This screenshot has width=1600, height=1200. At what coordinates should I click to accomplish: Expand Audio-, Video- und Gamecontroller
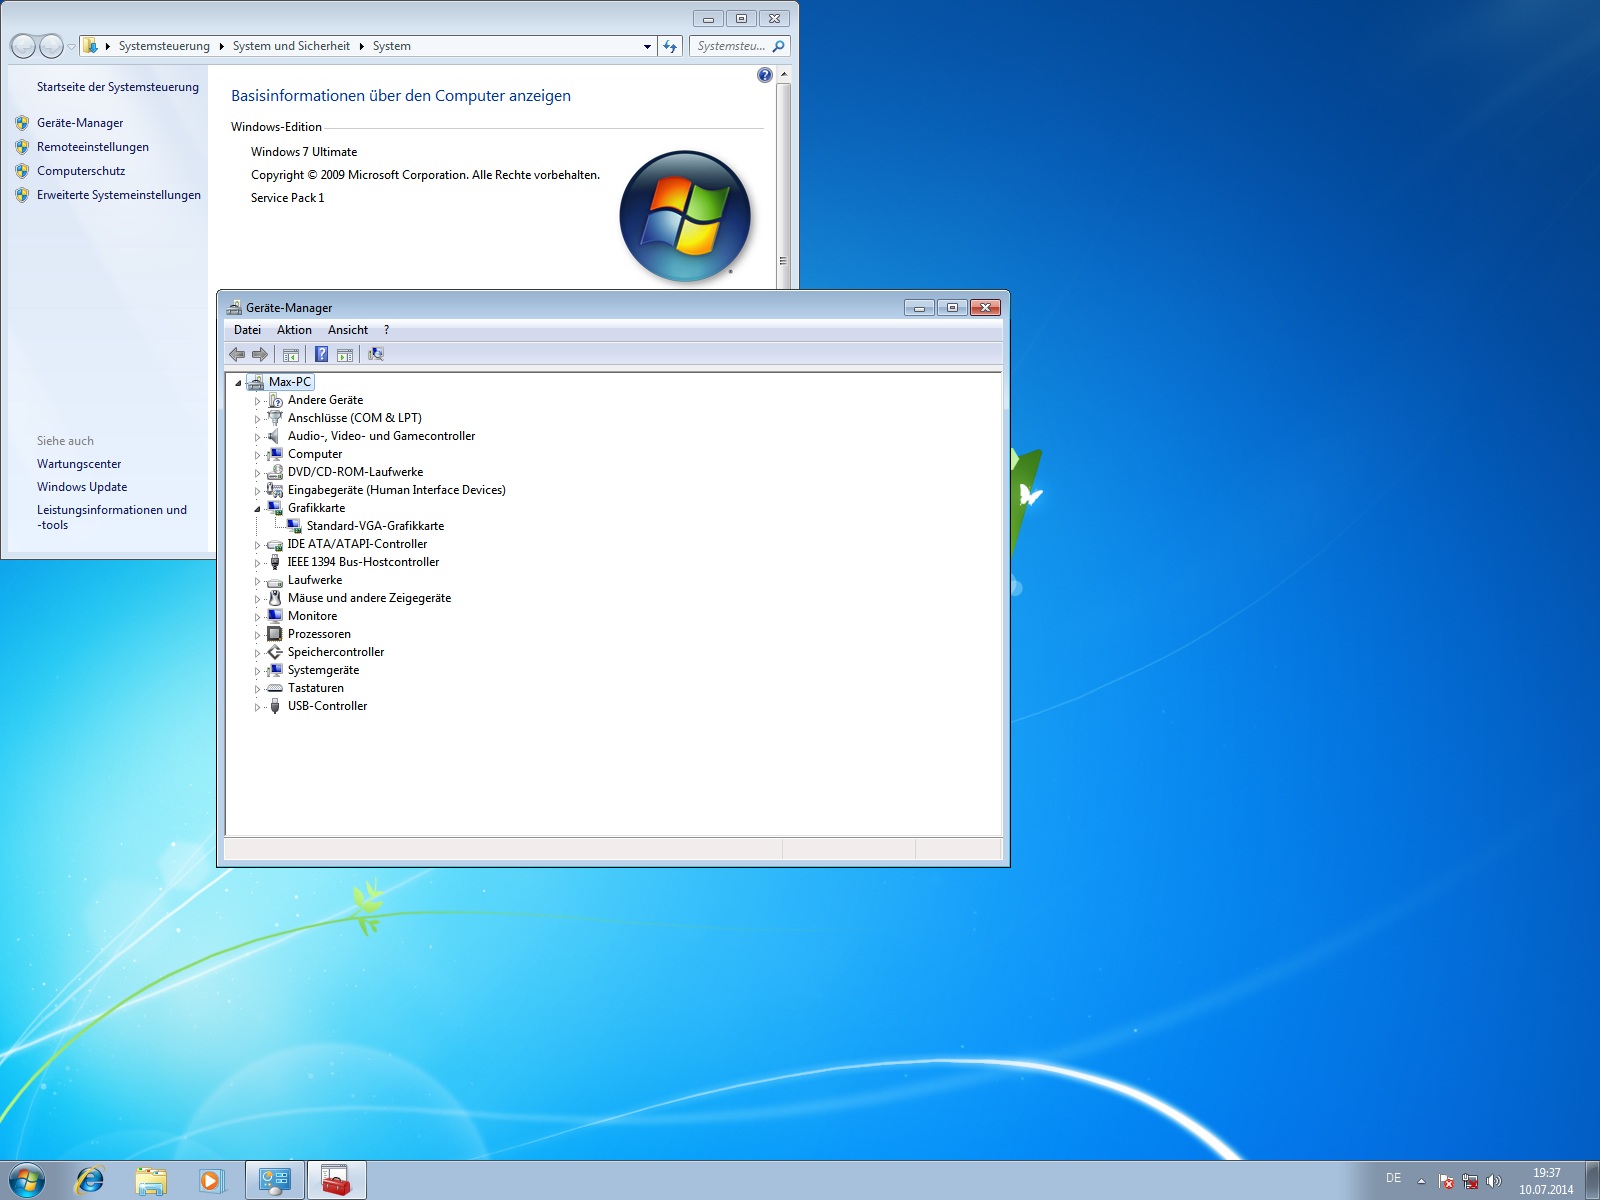257,437
